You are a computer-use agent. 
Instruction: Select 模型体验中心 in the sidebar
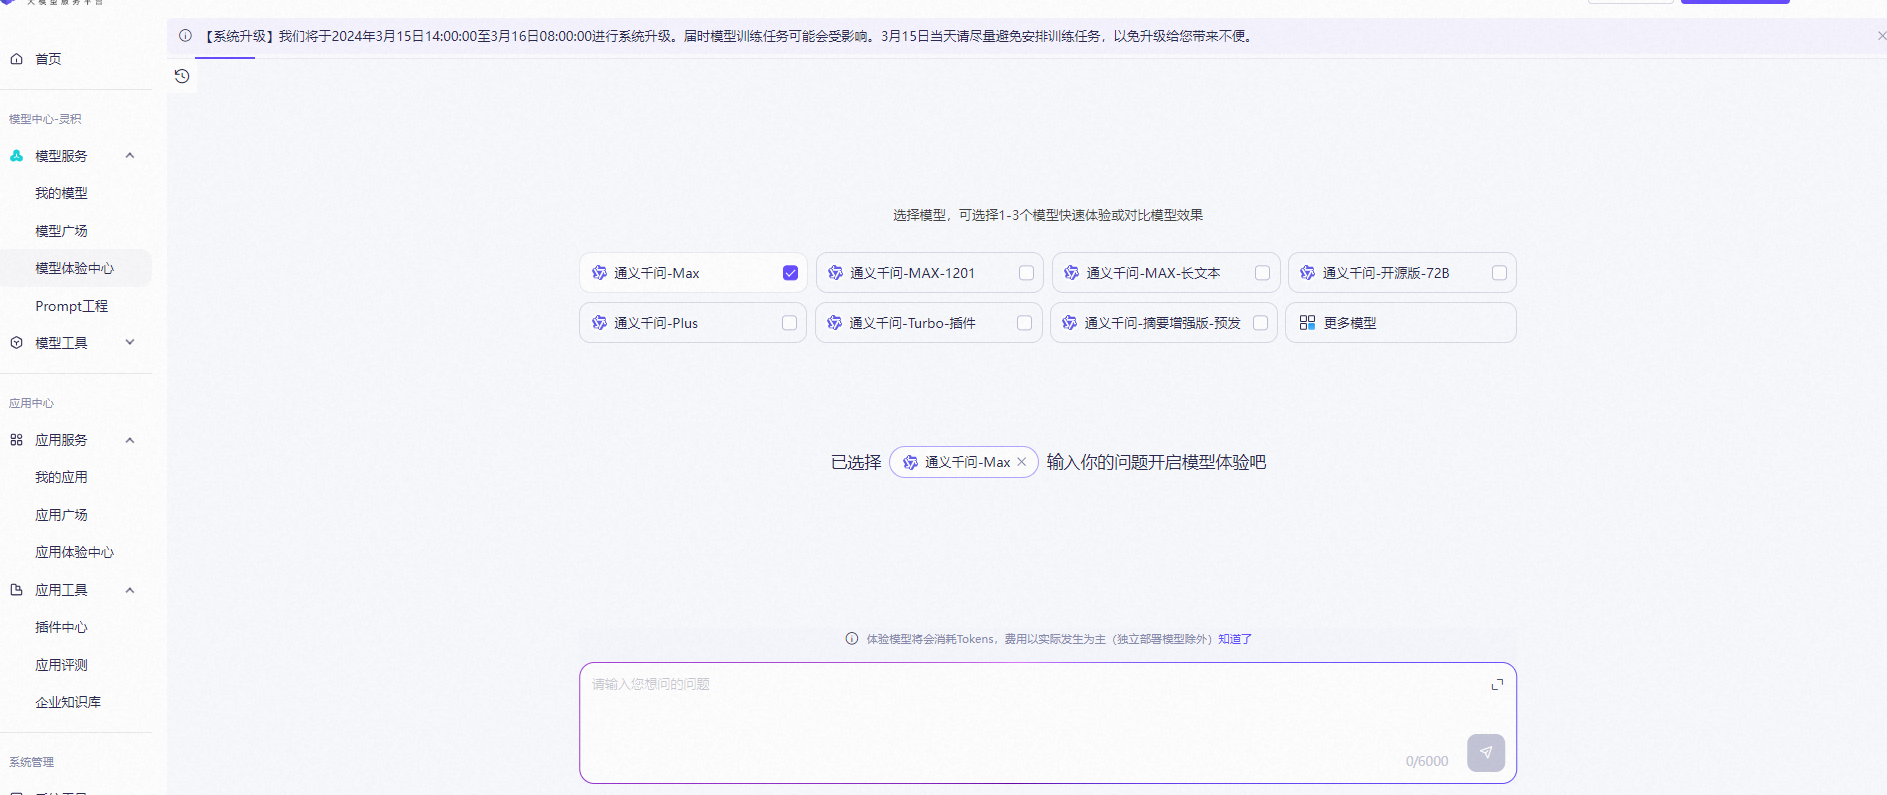(x=76, y=268)
